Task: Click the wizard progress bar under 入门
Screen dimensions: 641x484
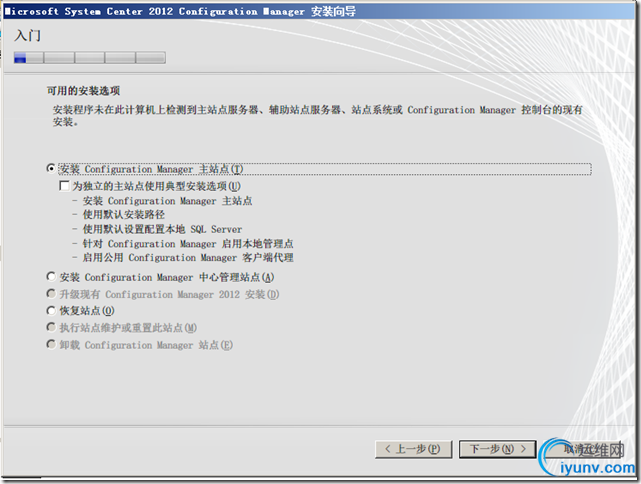Action: [90, 58]
